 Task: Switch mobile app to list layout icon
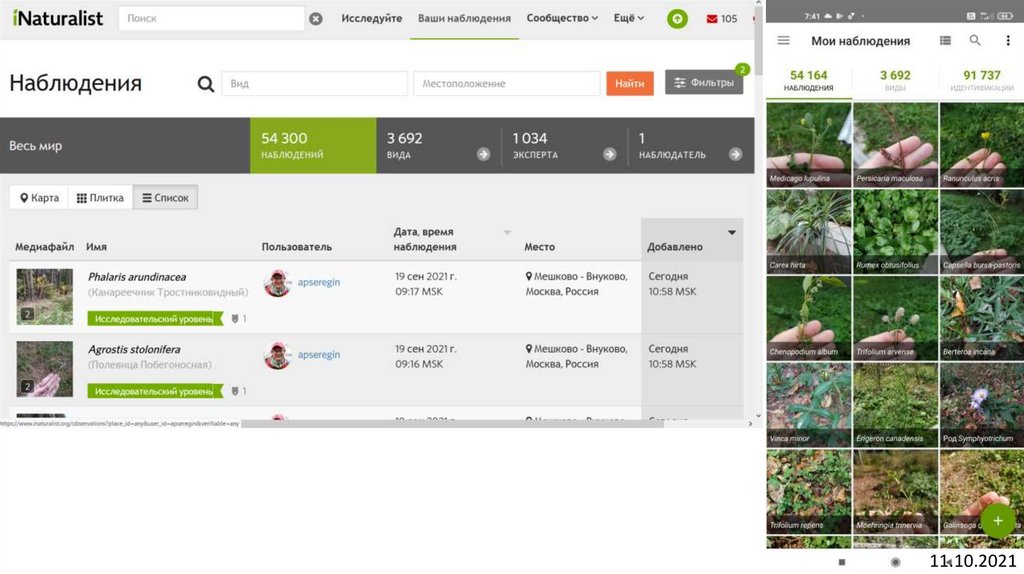point(945,40)
